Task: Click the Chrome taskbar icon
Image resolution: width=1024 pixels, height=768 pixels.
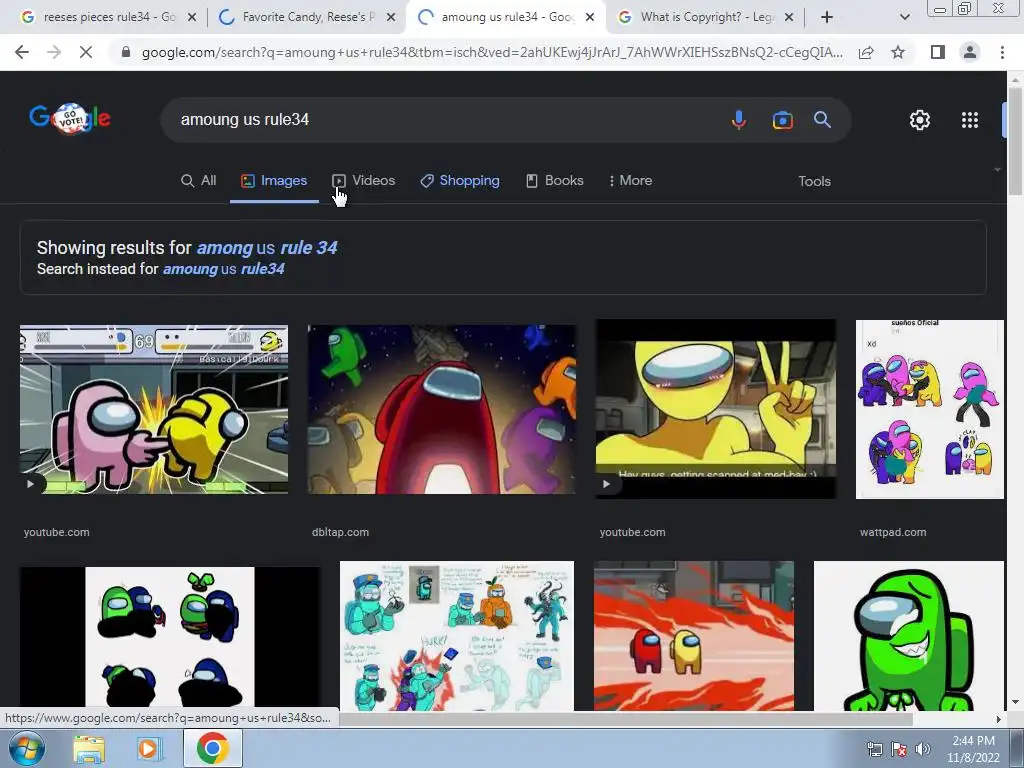Action: coord(212,749)
